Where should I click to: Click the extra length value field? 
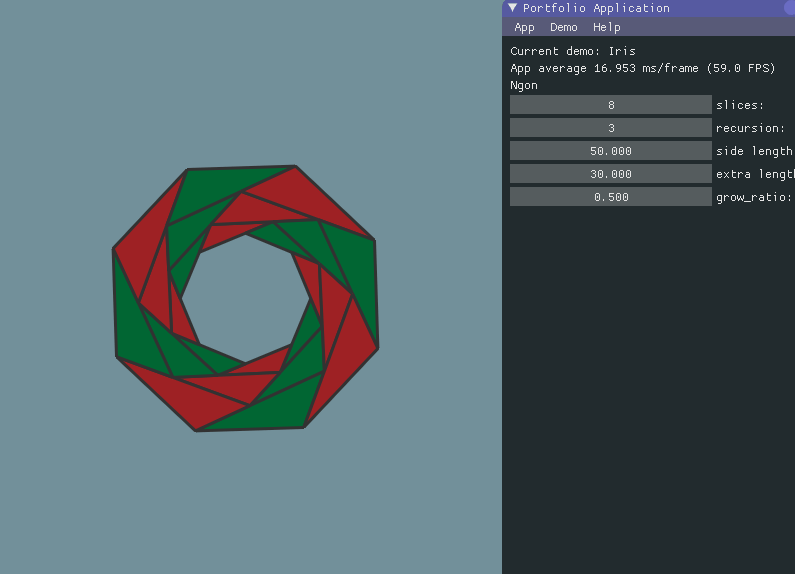610,174
